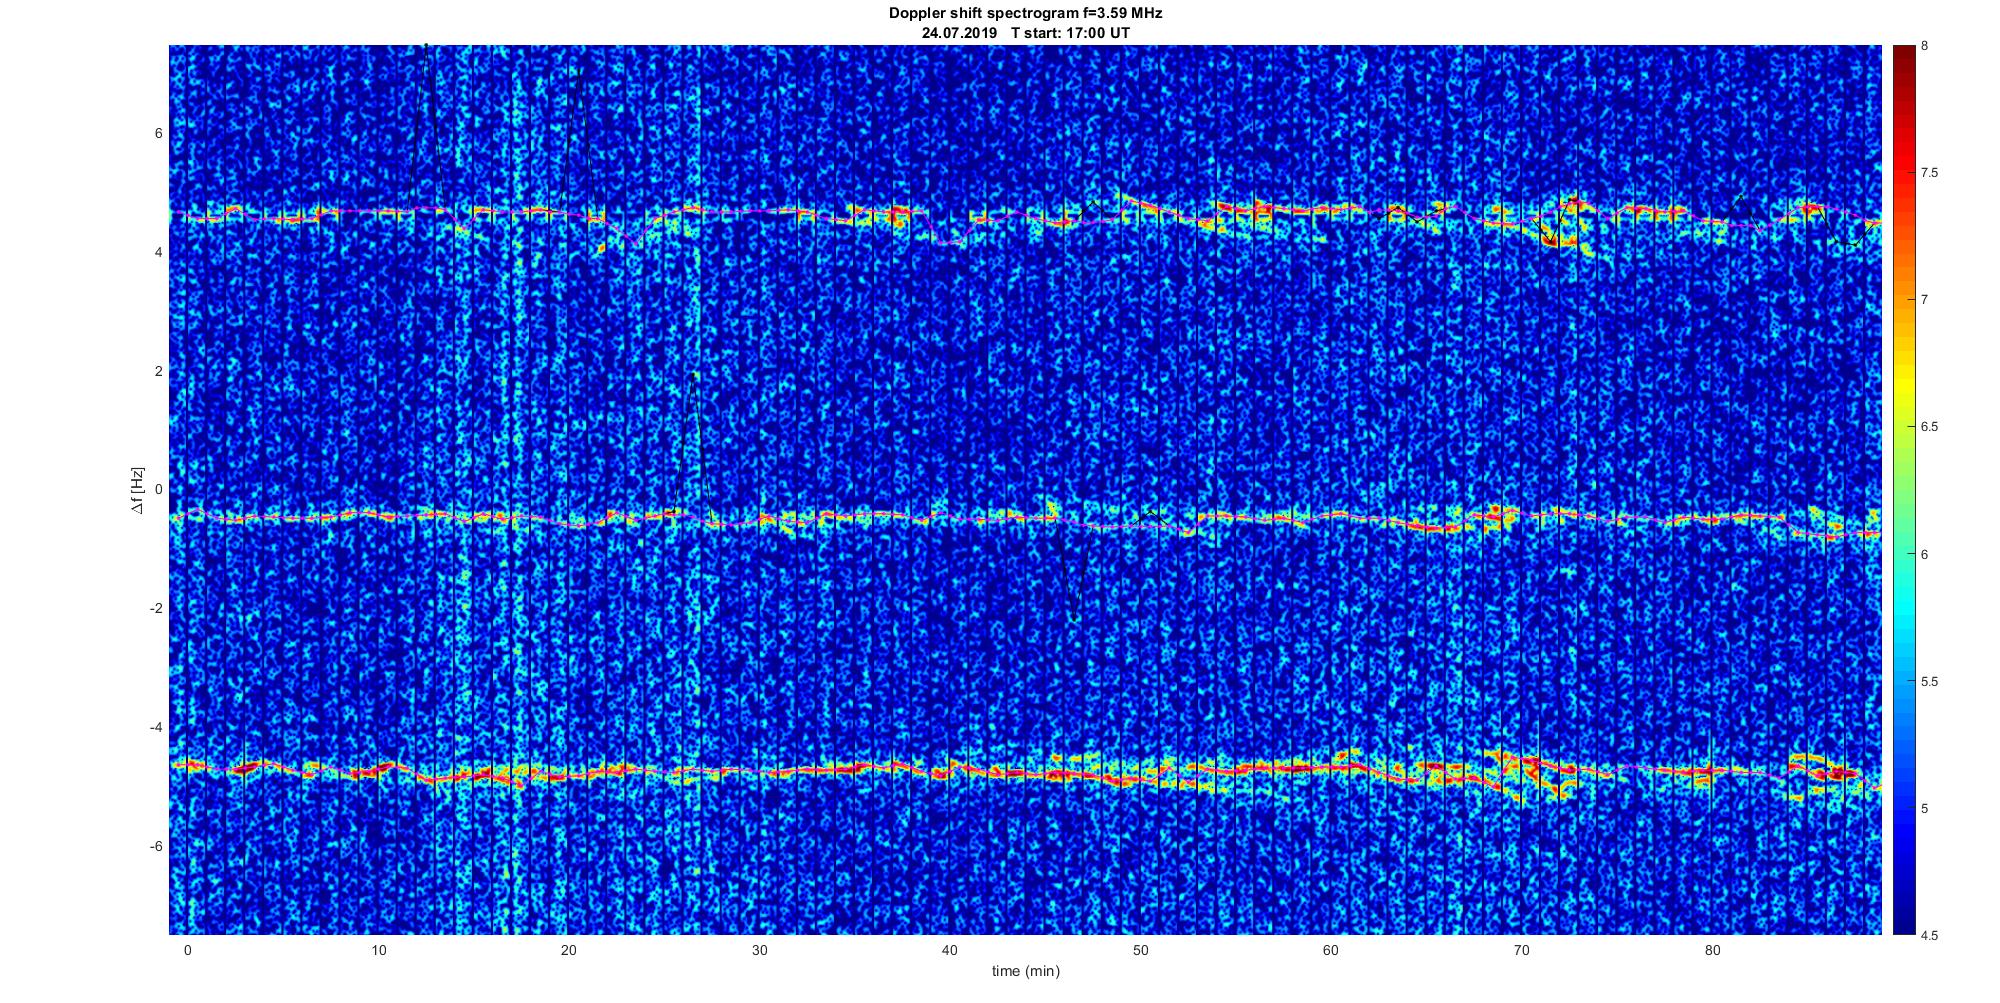The width and height of the screenshot is (2000, 1003).
Task: Click the y-axis tick label -4
Action: 156,727
